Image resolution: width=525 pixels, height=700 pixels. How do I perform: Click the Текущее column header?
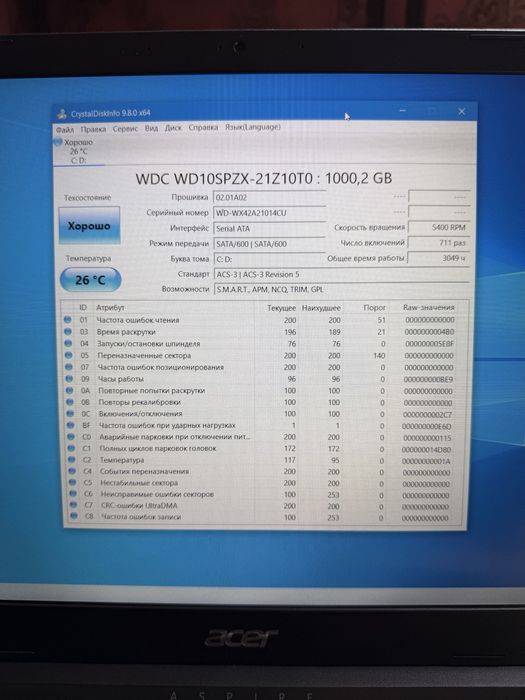pos(281,308)
